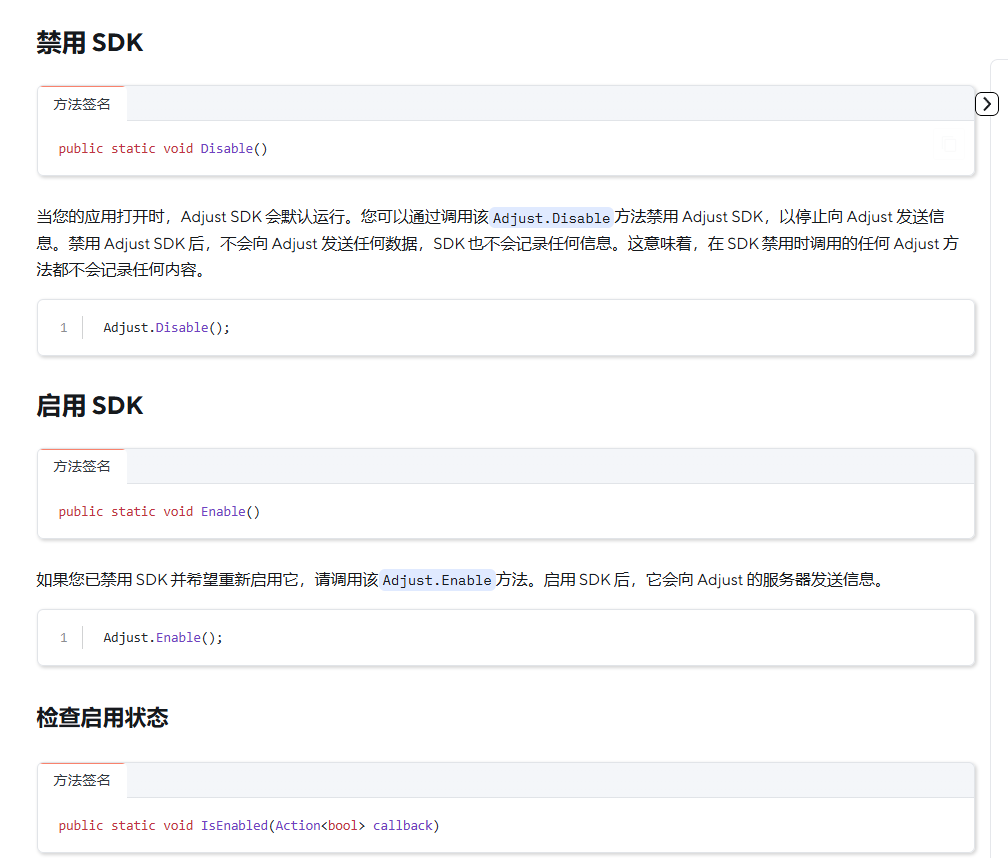The height and width of the screenshot is (858, 1008).
Task: Click the 禁用 SDK heading
Action: [x=89, y=42]
